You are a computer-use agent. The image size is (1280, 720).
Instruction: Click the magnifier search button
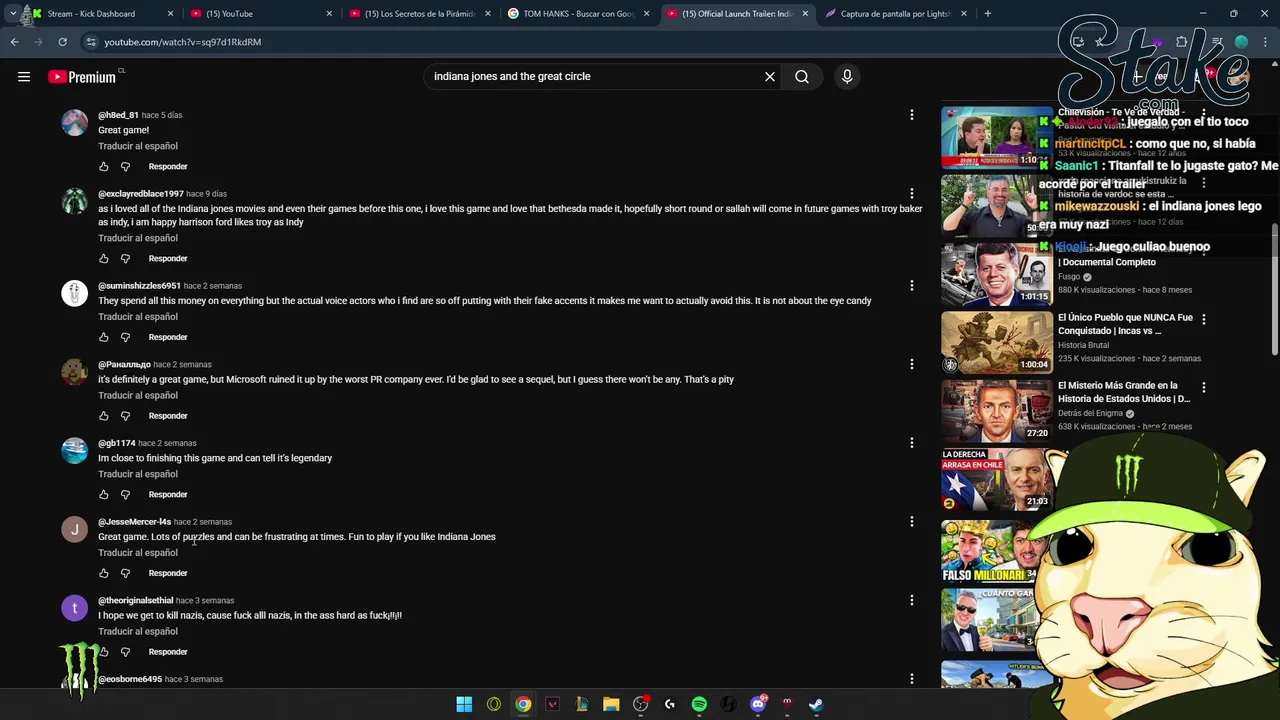coord(802,76)
